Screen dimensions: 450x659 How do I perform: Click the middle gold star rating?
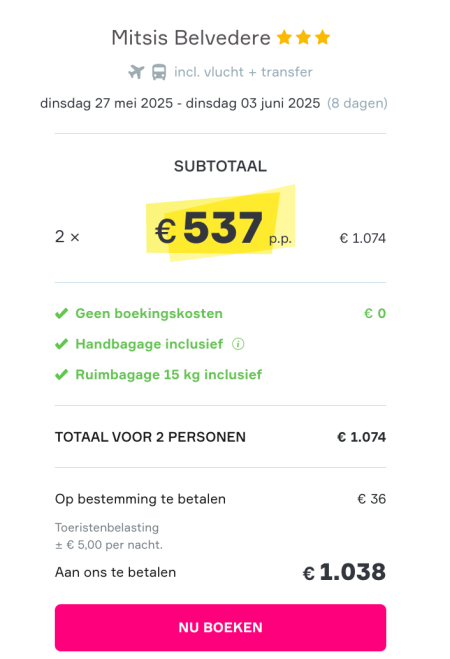point(303,37)
